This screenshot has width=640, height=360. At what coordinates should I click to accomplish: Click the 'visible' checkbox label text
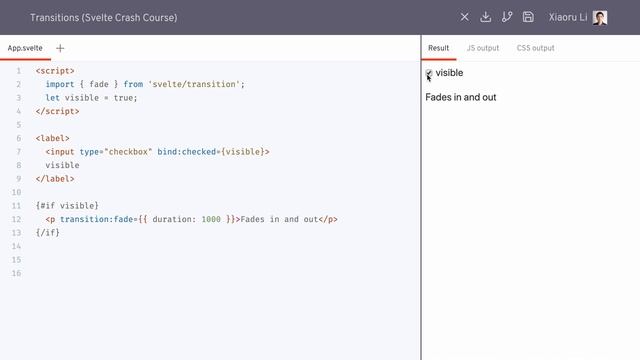449,73
